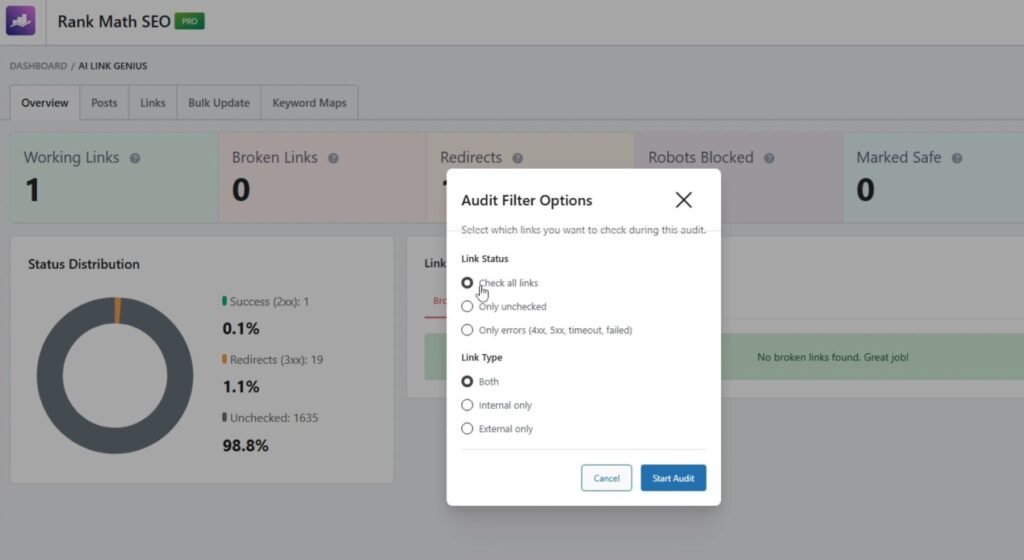
Task: Click the help icon beside Marked Safe
Action: [956, 158]
